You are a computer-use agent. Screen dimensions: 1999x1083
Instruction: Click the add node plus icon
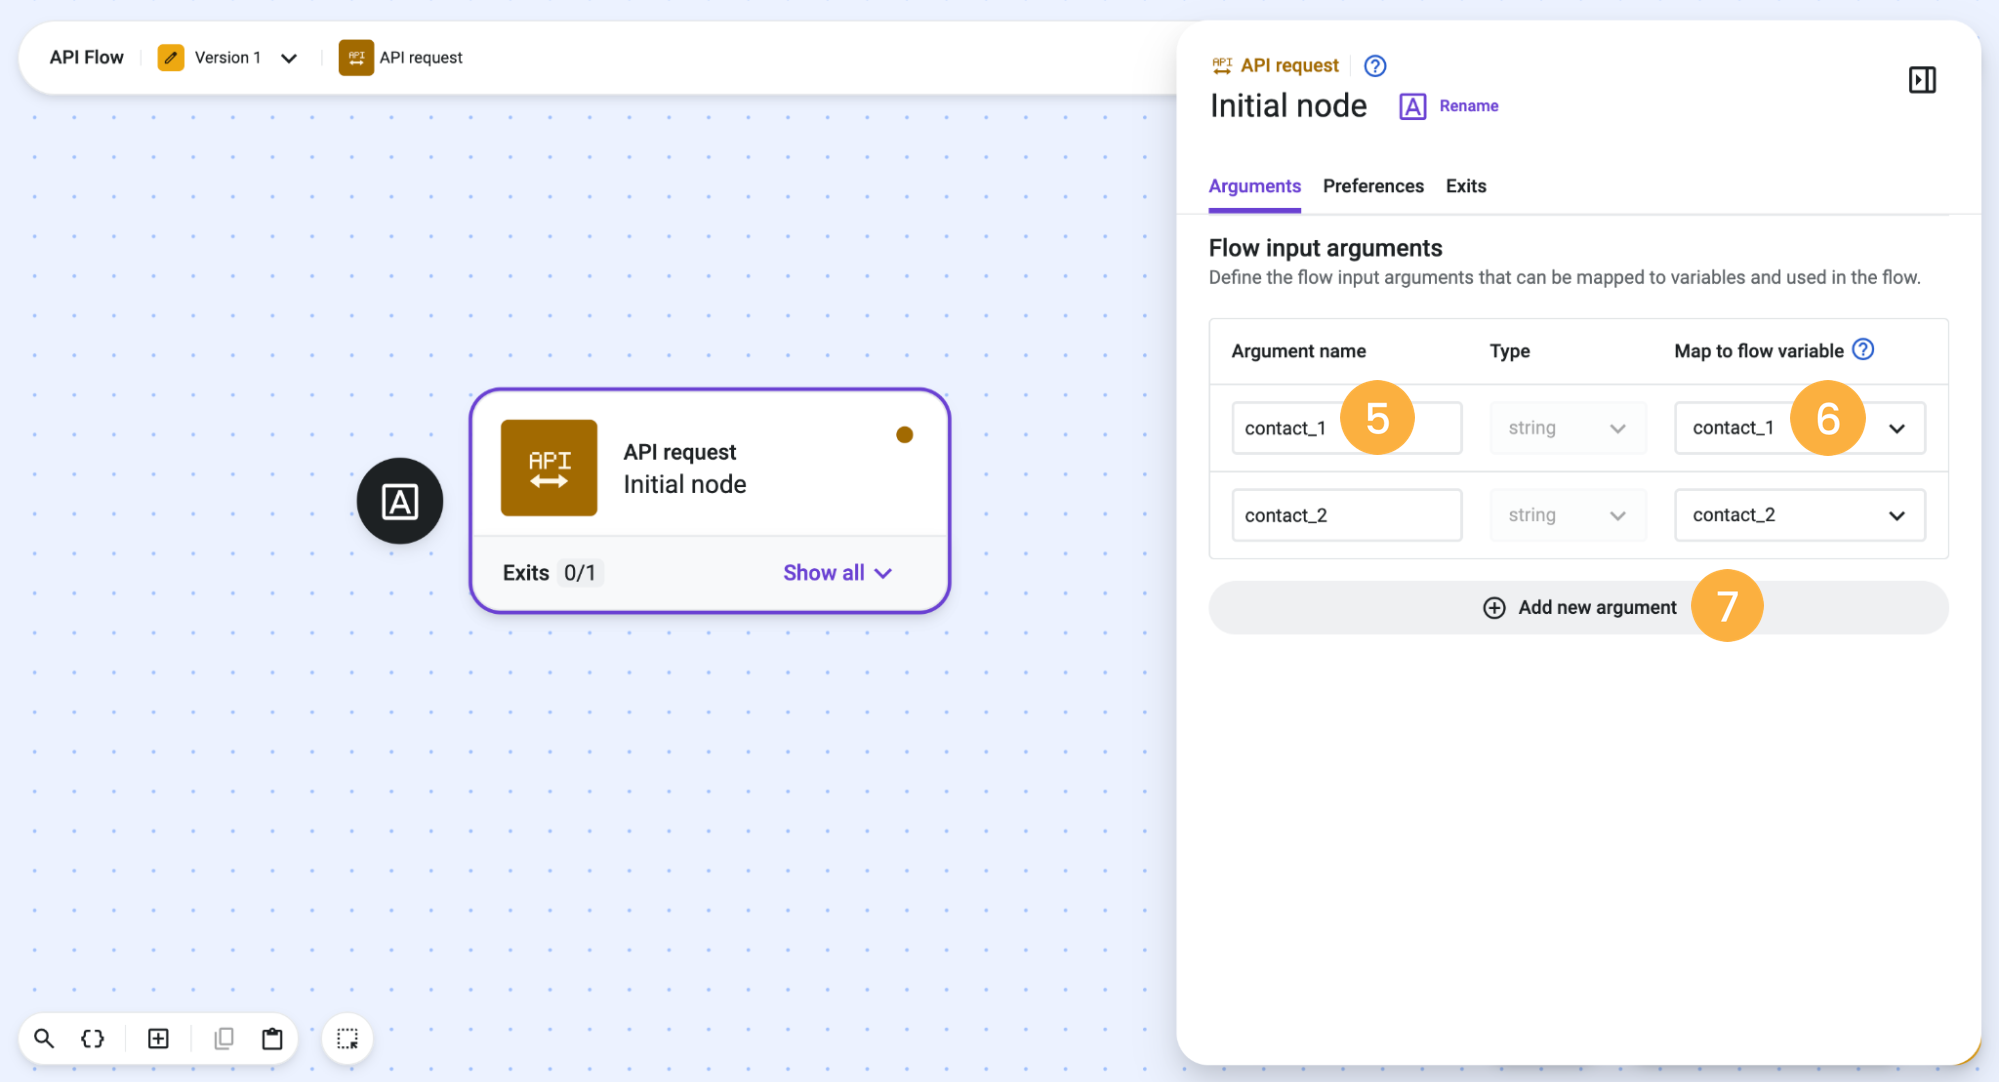(x=158, y=1038)
